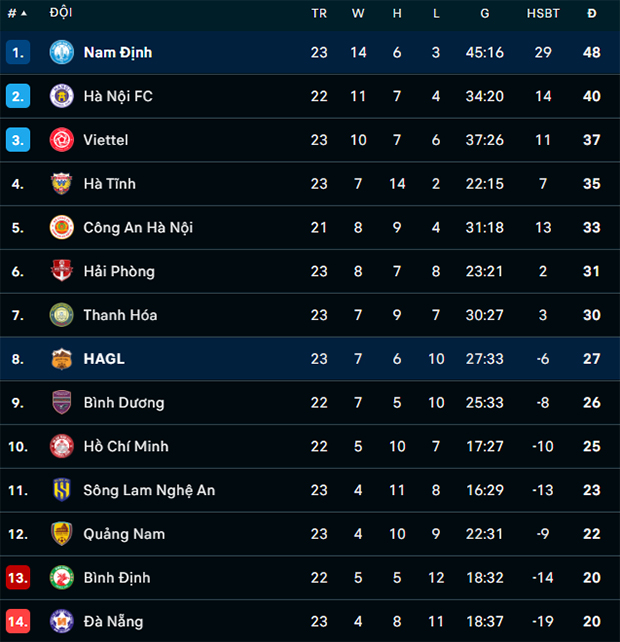Click the Hà Nội FC club crest
The height and width of the screenshot is (642, 620).
[x=61, y=96]
